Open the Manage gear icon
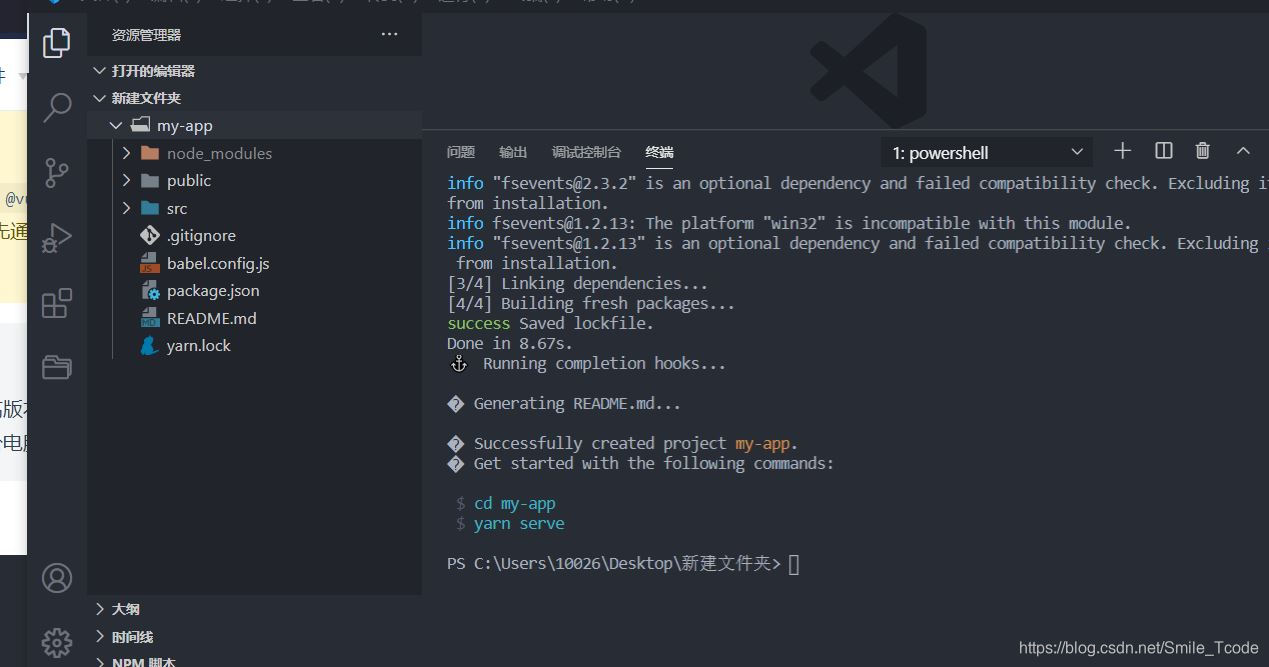Image resolution: width=1269 pixels, height=667 pixels. click(x=57, y=642)
